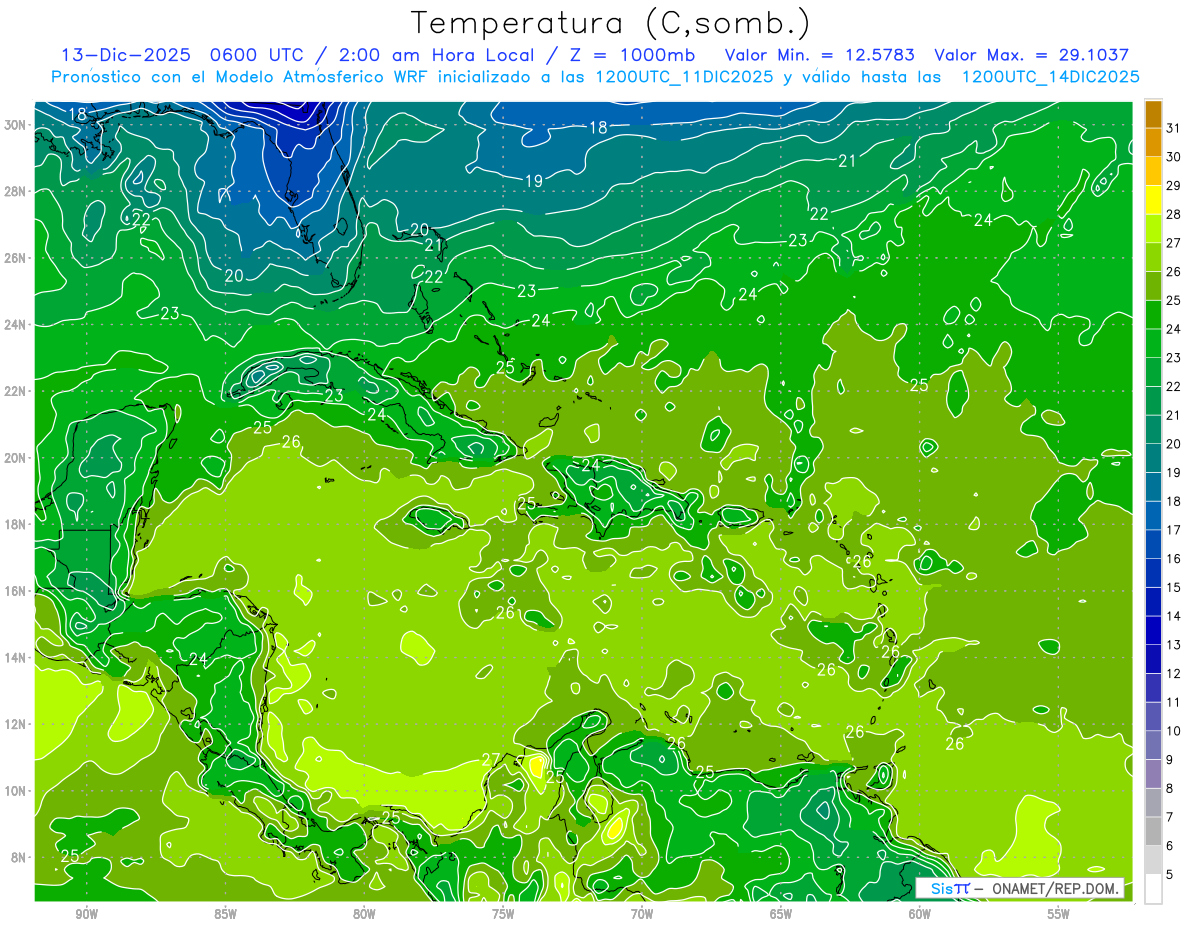Click the 80W longitude label
This screenshot has height=927, width=1200.
click(x=364, y=914)
